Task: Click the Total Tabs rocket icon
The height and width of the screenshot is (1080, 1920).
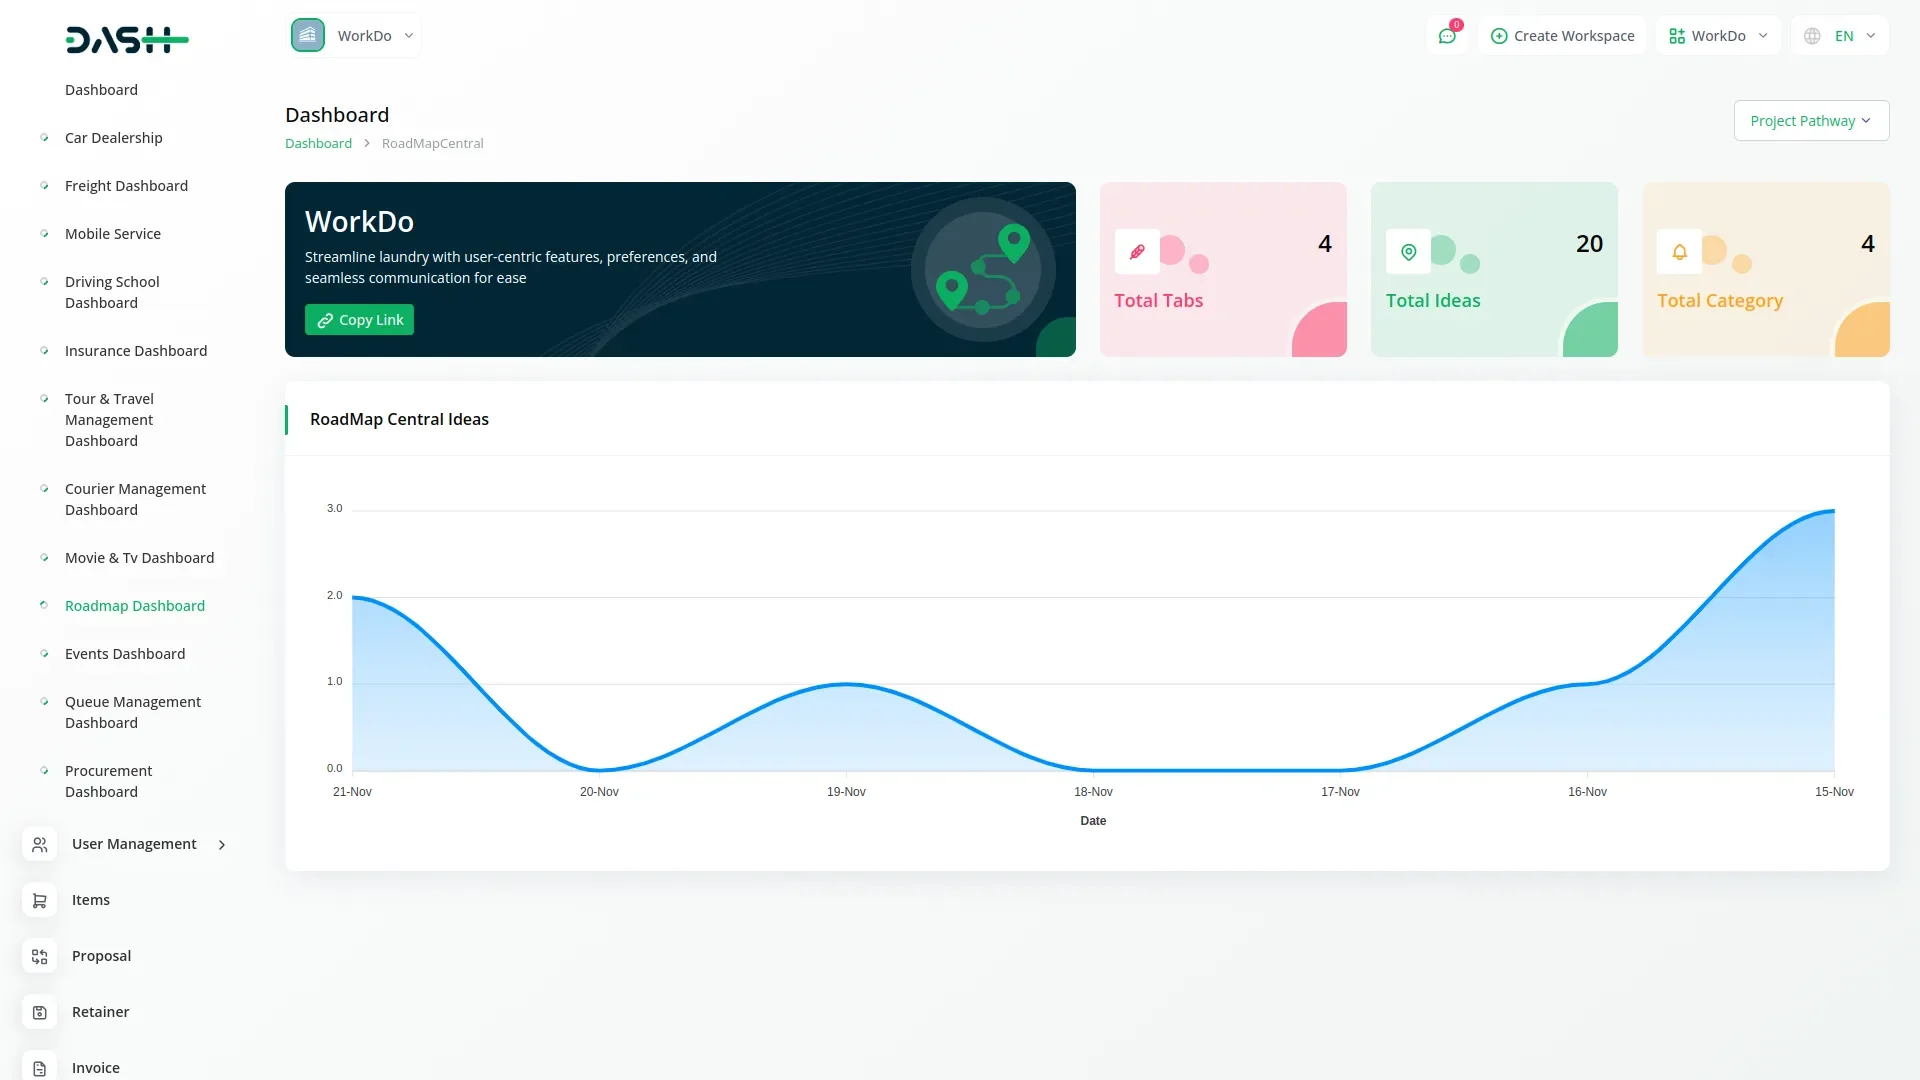Action: (x=1137, y=252)
